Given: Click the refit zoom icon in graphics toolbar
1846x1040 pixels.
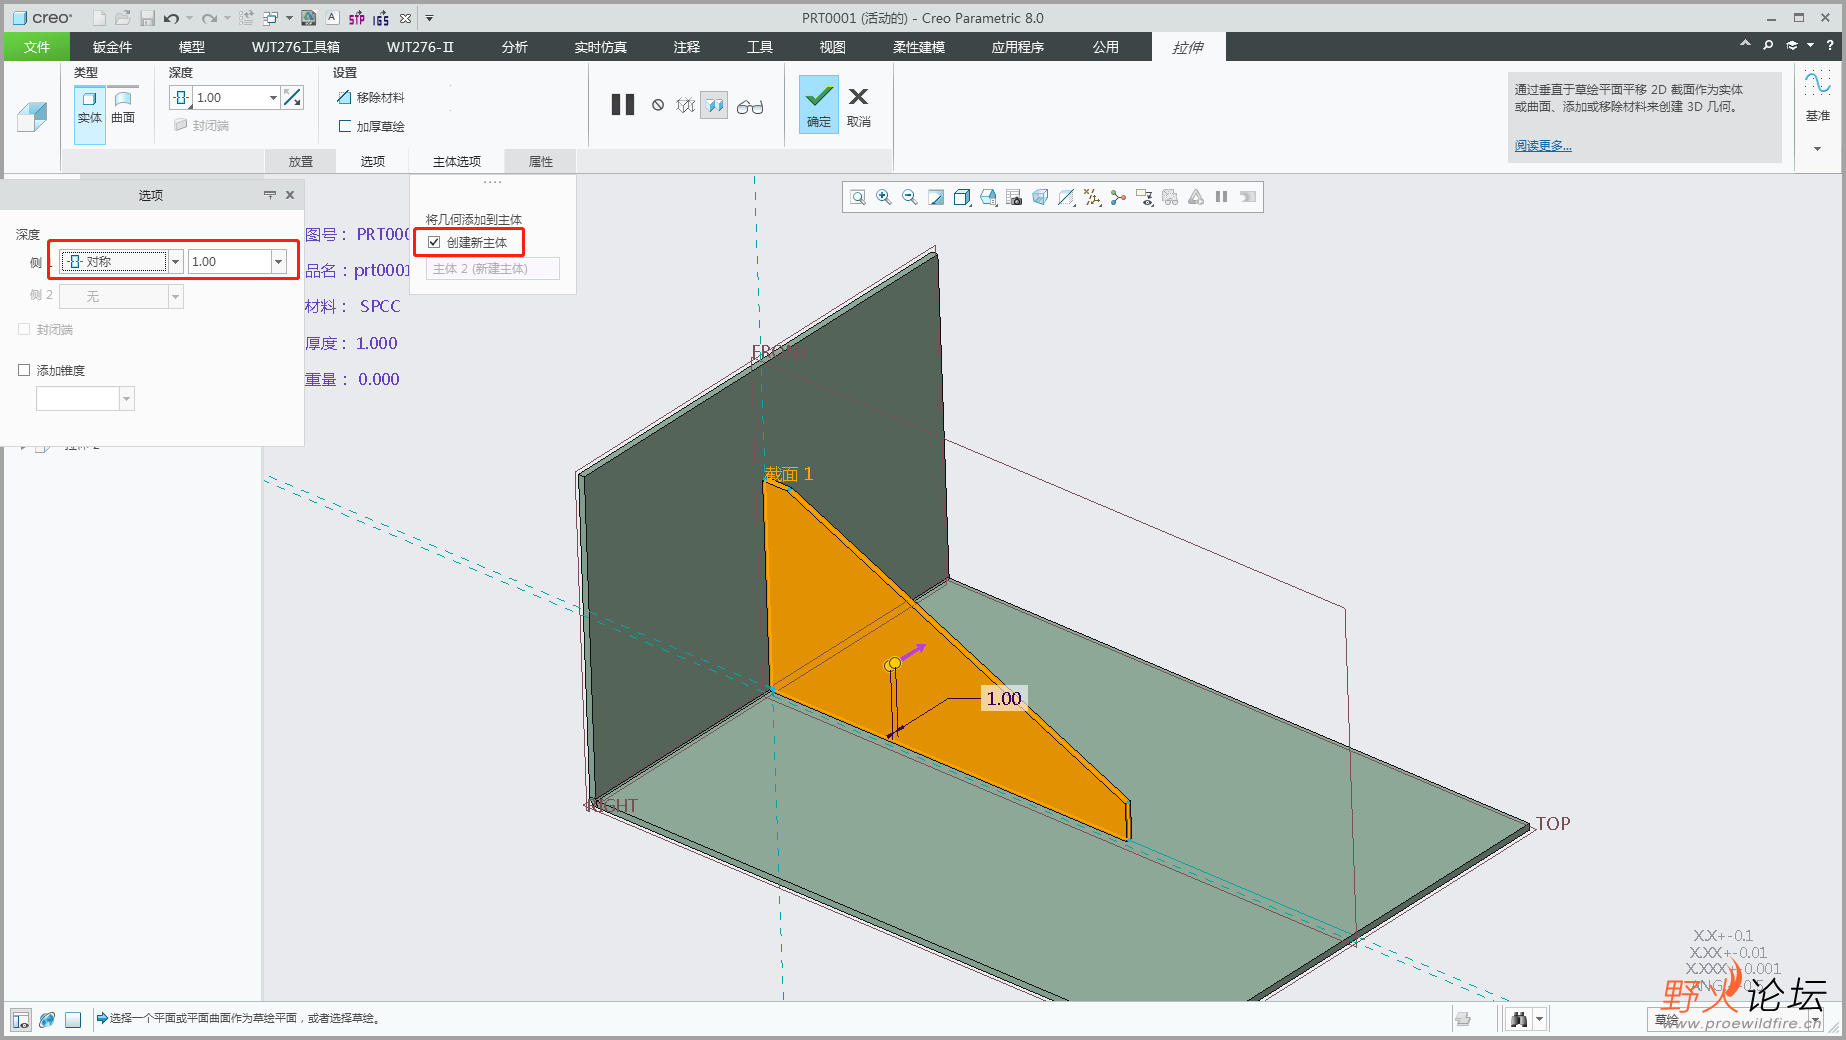Looking at the screenshot, I should (858, 198).
